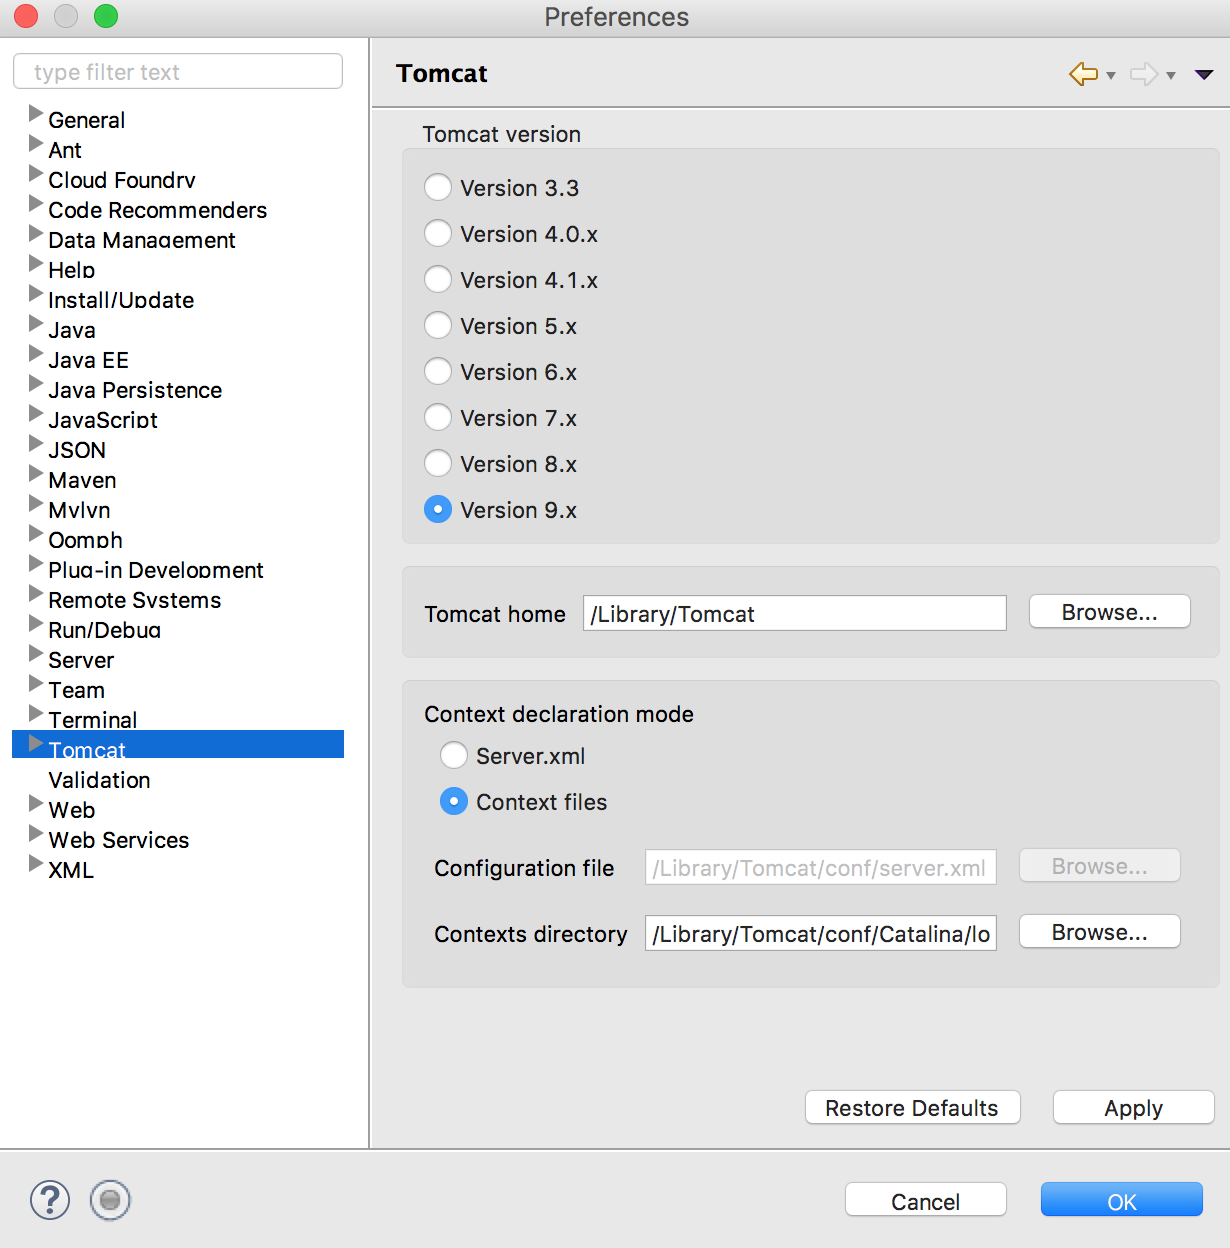
Task: Select the Version 4.1.x radio button
Action: [x=438, y=279]
